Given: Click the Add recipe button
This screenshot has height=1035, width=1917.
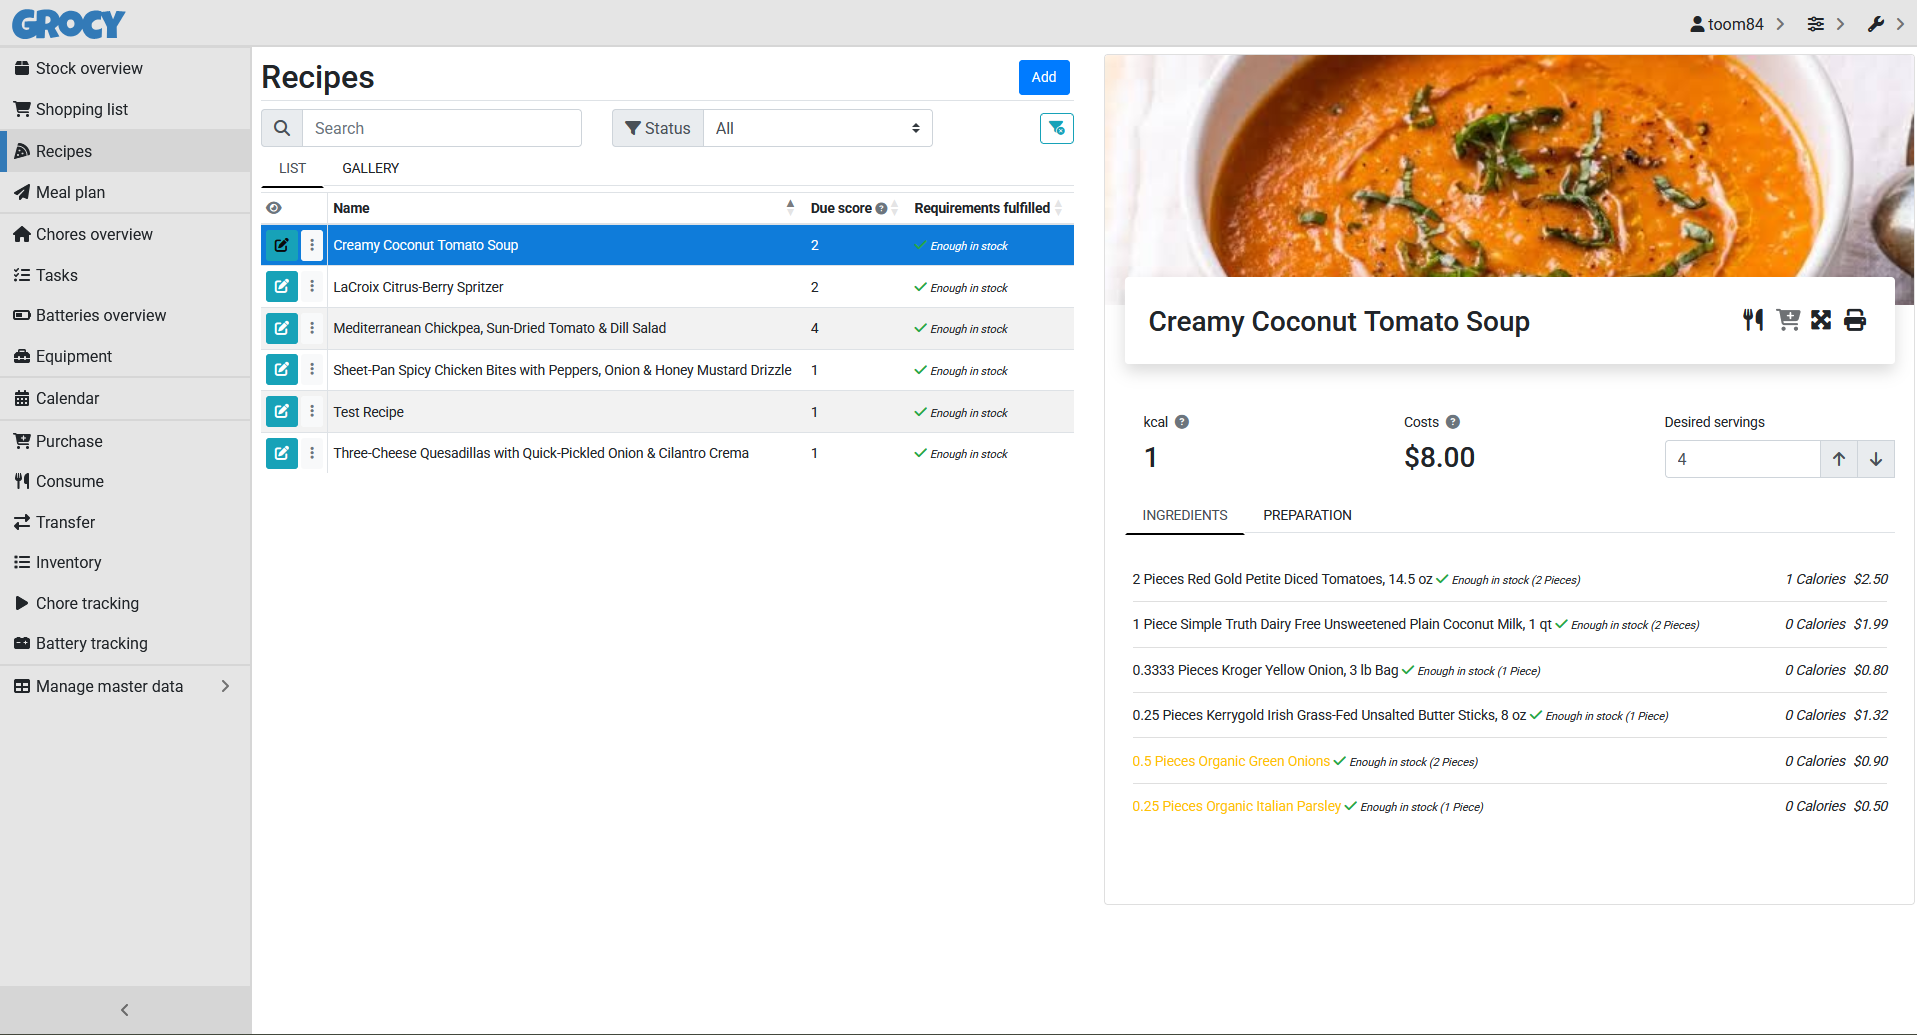Looking at the screenshot, I should coord(1044,77).
